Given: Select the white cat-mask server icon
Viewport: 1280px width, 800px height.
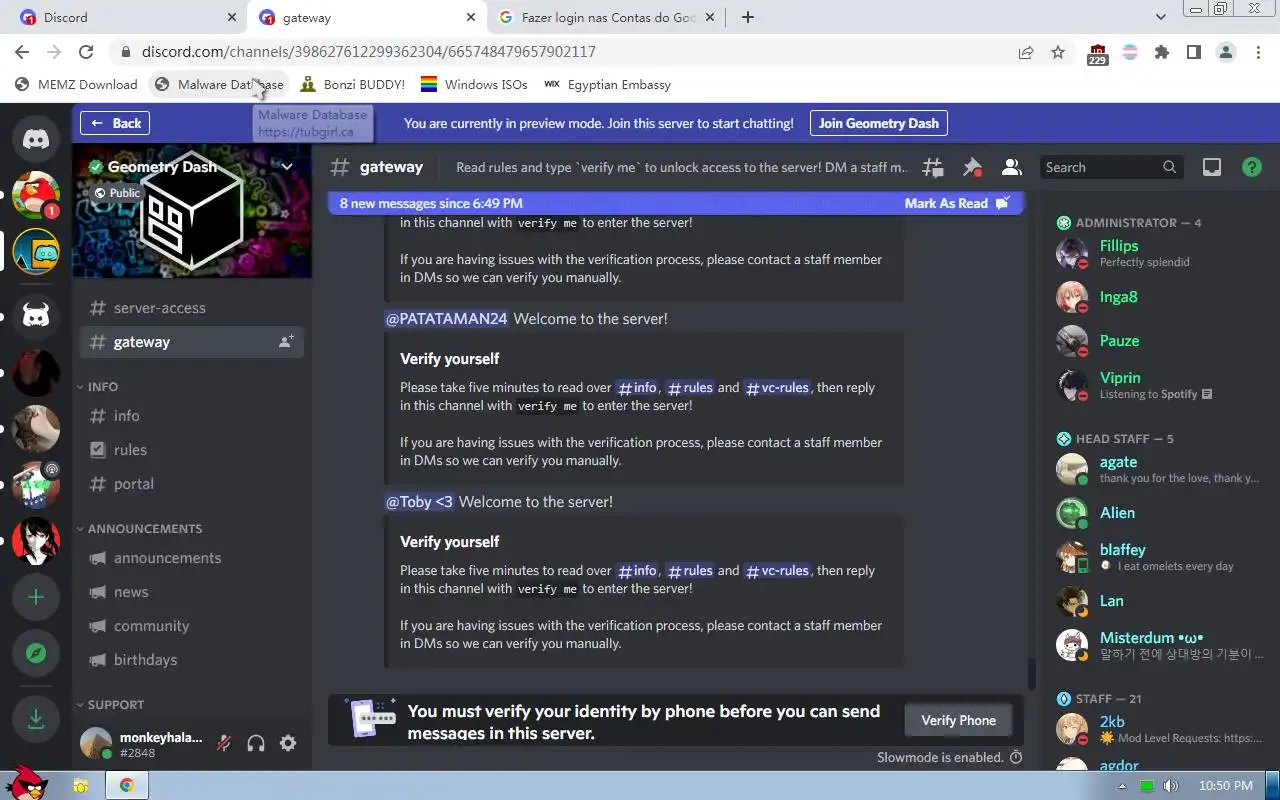Looking at the screenshot, I should coord(36,317).
